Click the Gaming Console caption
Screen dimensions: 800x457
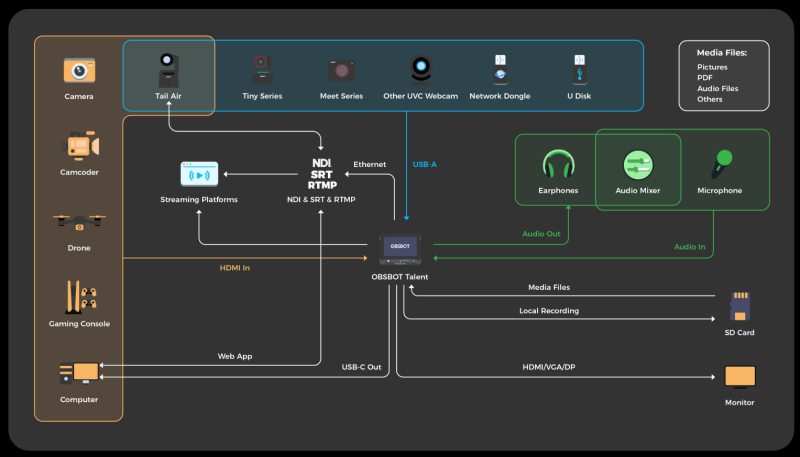pyautogui.click(x=79, y=323)
